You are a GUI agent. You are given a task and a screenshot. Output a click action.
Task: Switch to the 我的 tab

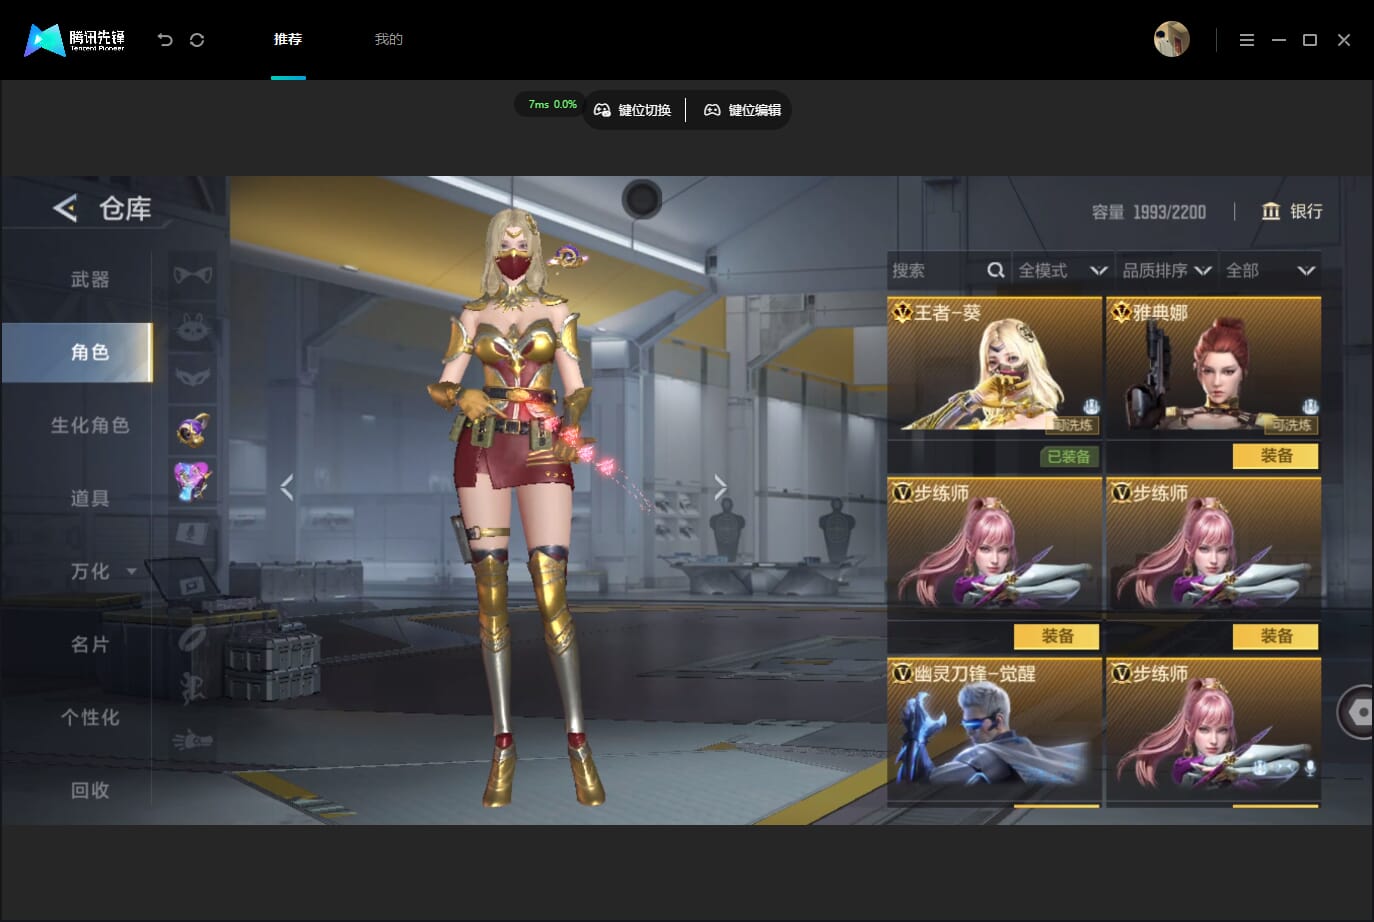pos(389,40)
